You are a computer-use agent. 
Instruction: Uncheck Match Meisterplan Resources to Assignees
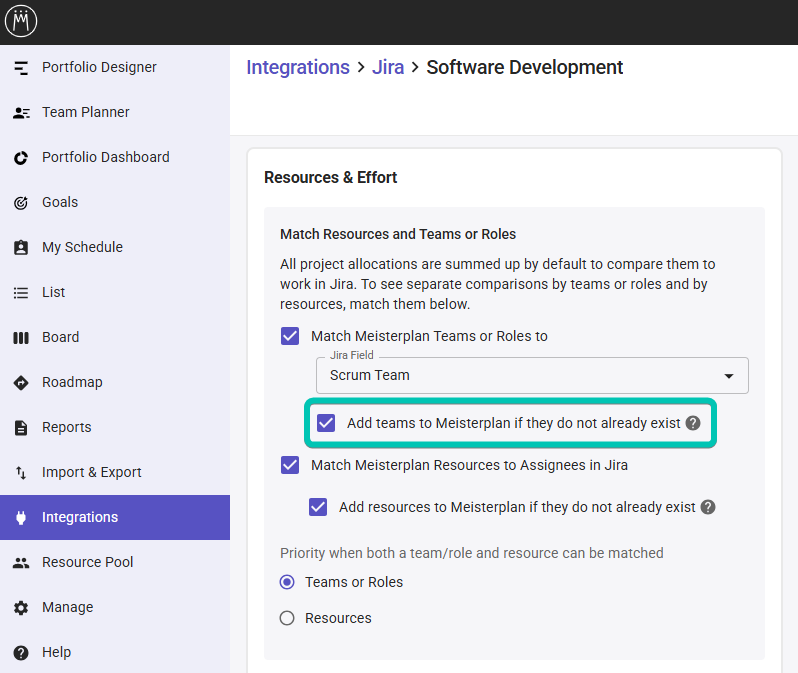(x=290, y=465)
